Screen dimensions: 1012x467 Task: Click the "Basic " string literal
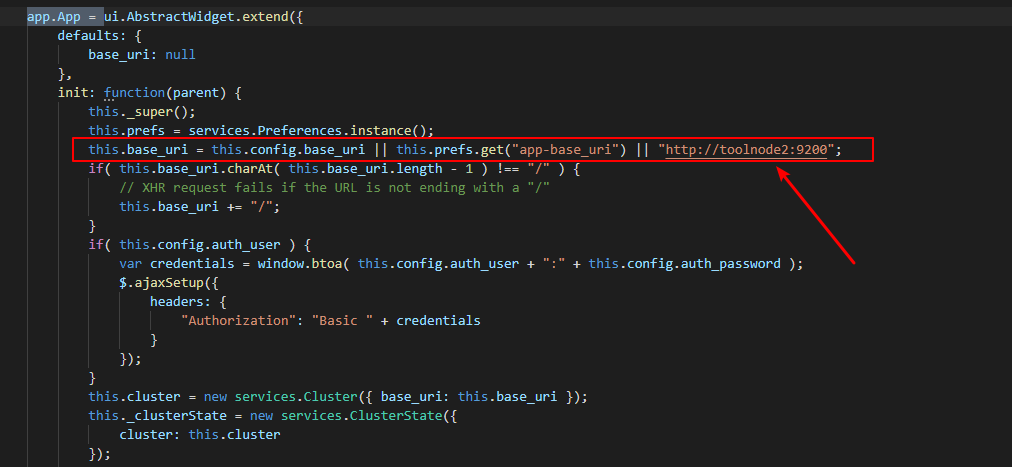342,320
